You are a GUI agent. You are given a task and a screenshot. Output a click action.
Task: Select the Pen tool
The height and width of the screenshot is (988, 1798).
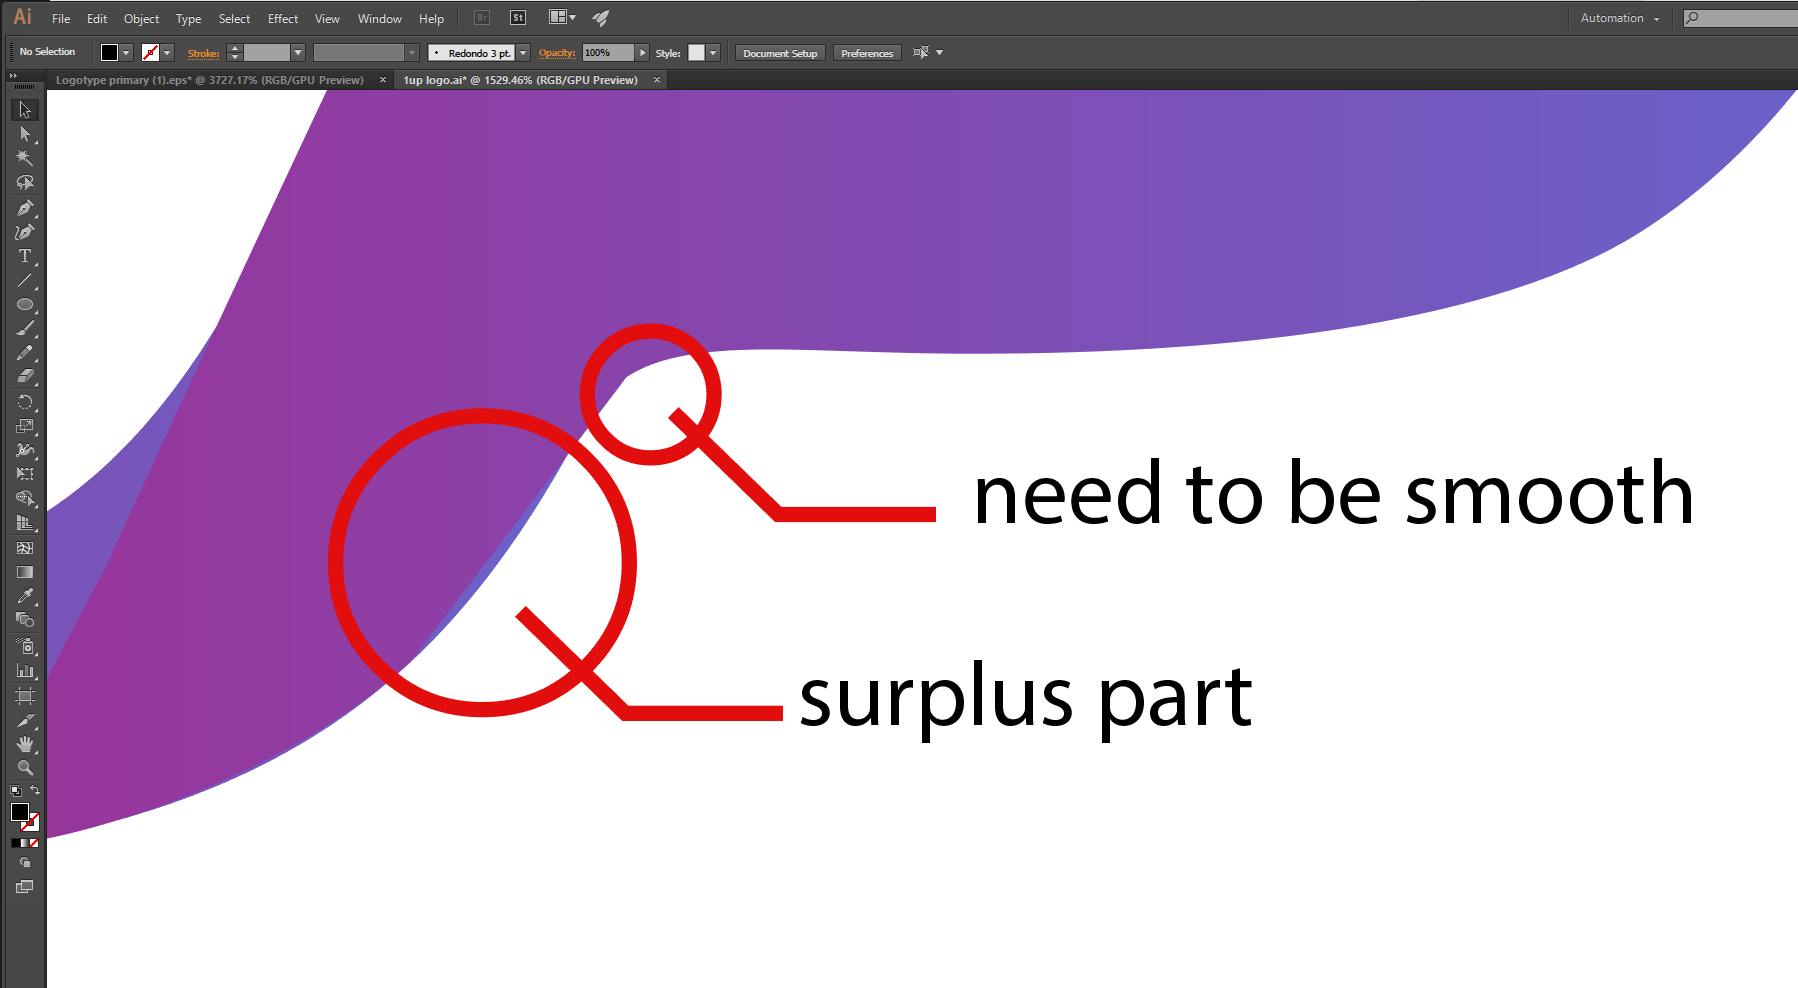pyautogui.click(x=25, y=207)
